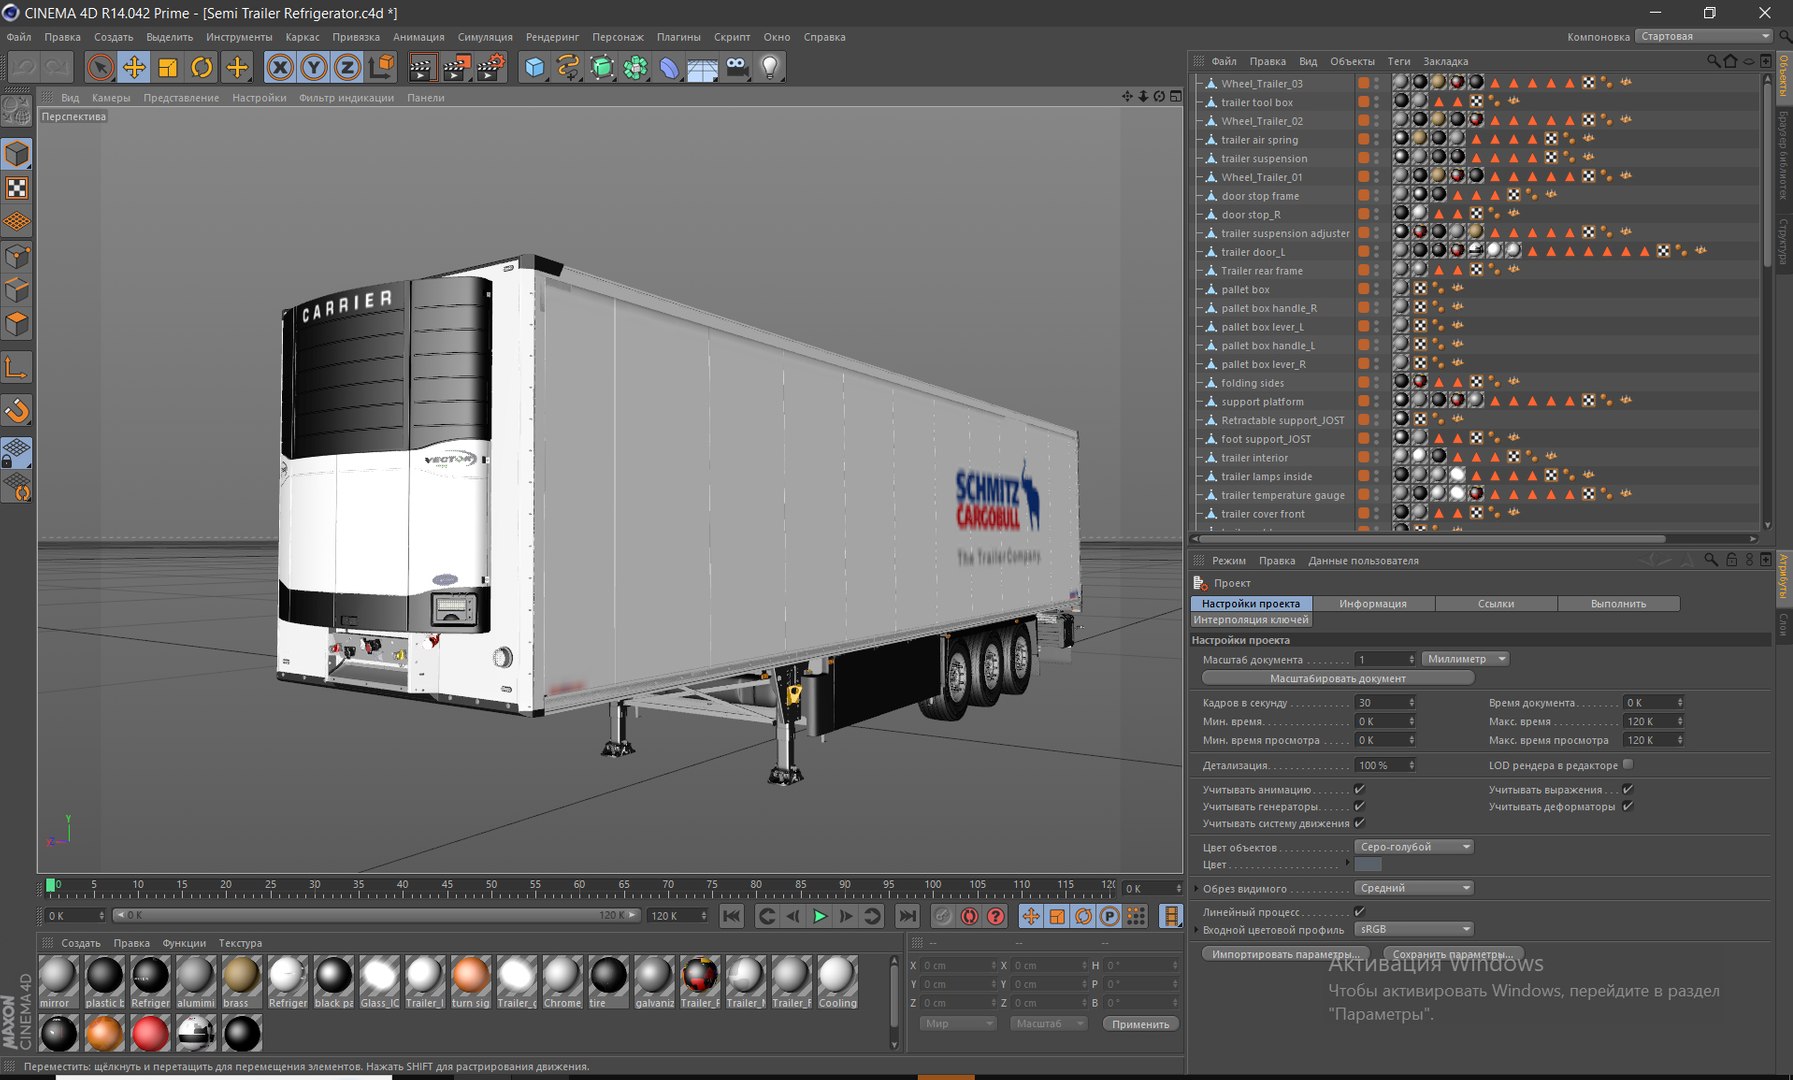
Task: Toggle X axis lock
Action: coord(280,67)
